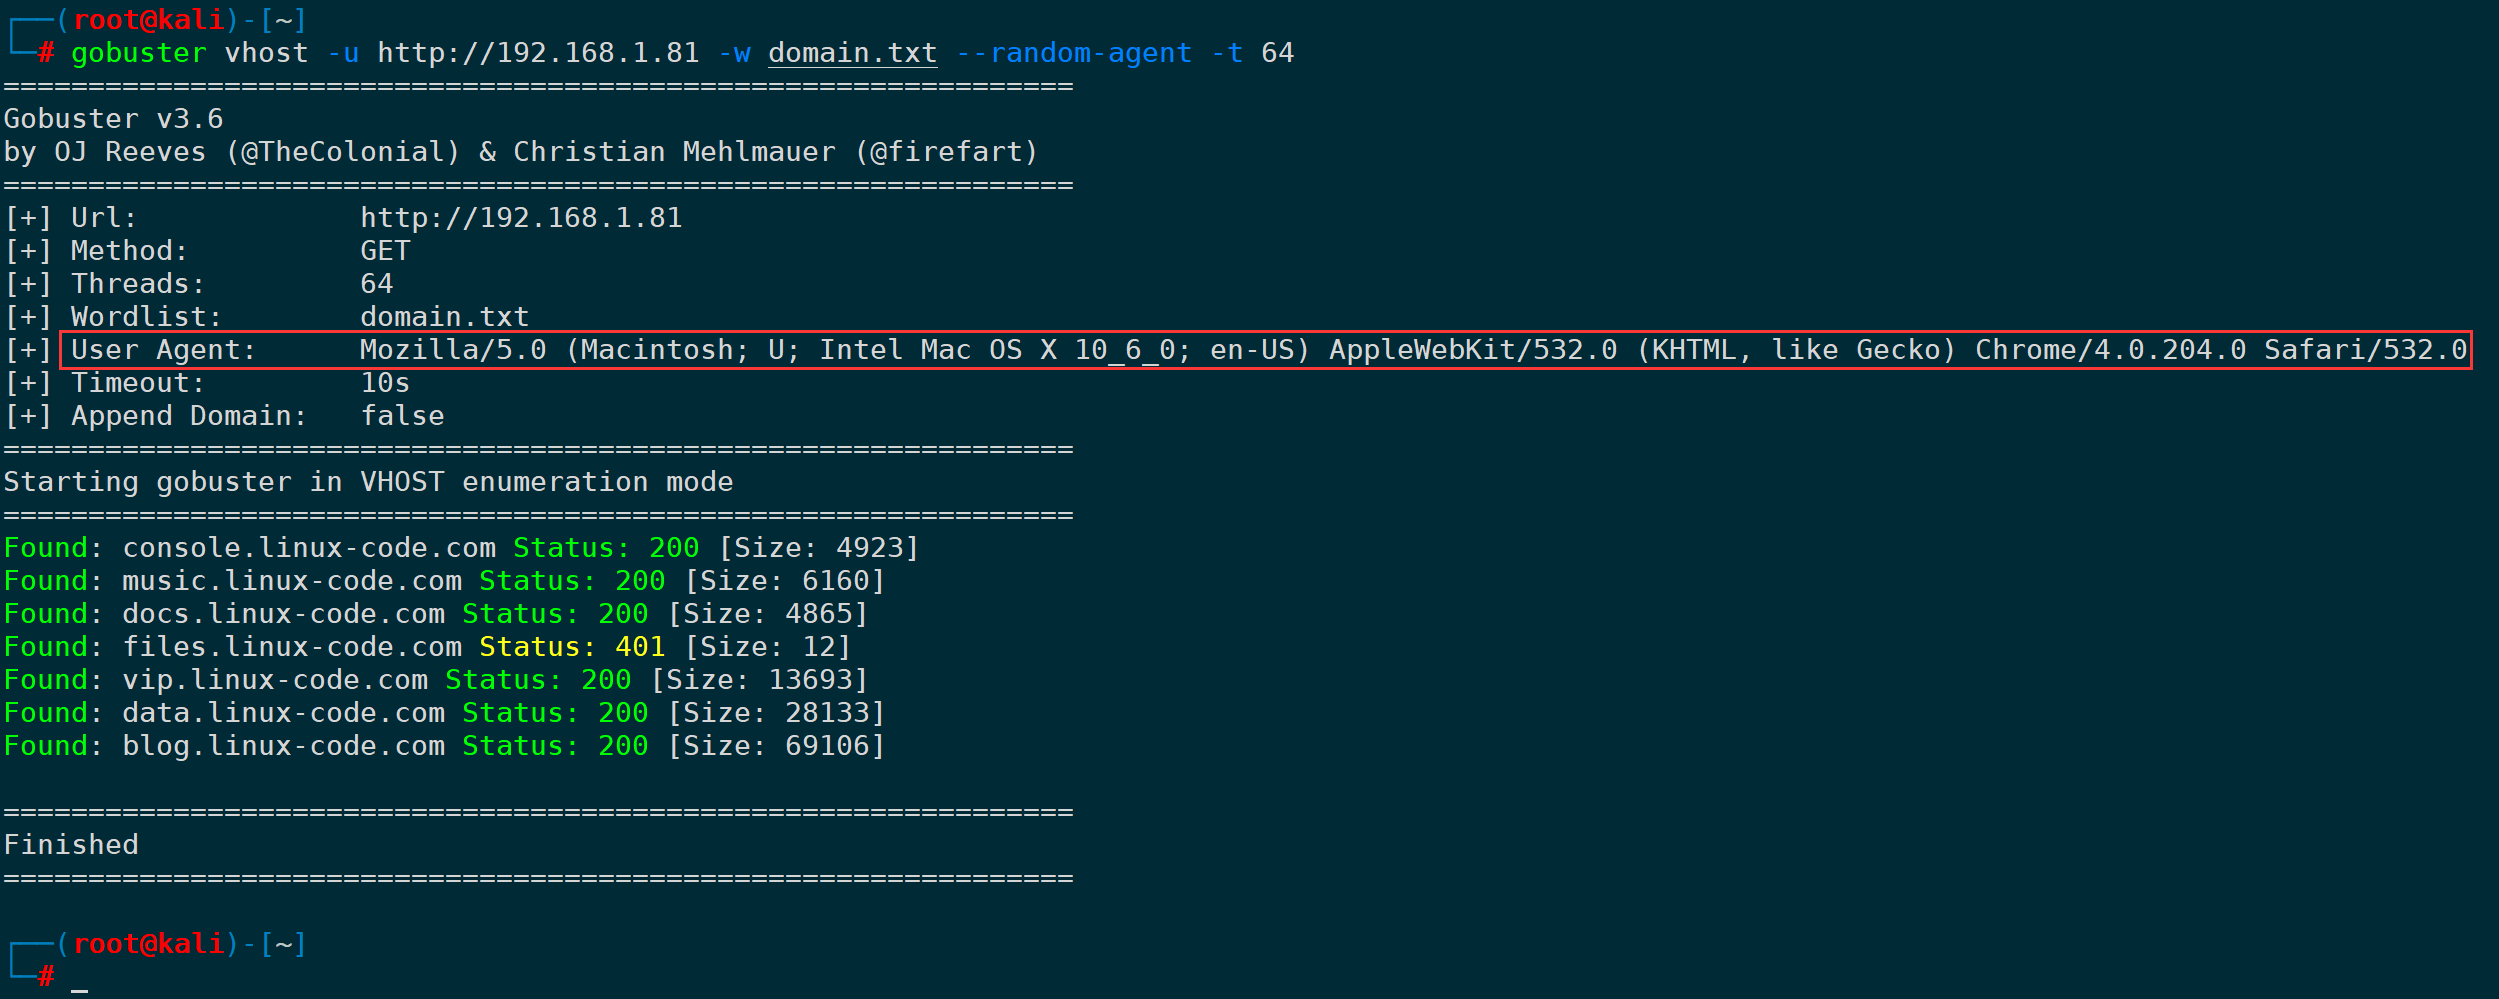Click the Starting gobuster in VHOST enumeration line

[x=368, y=482]
